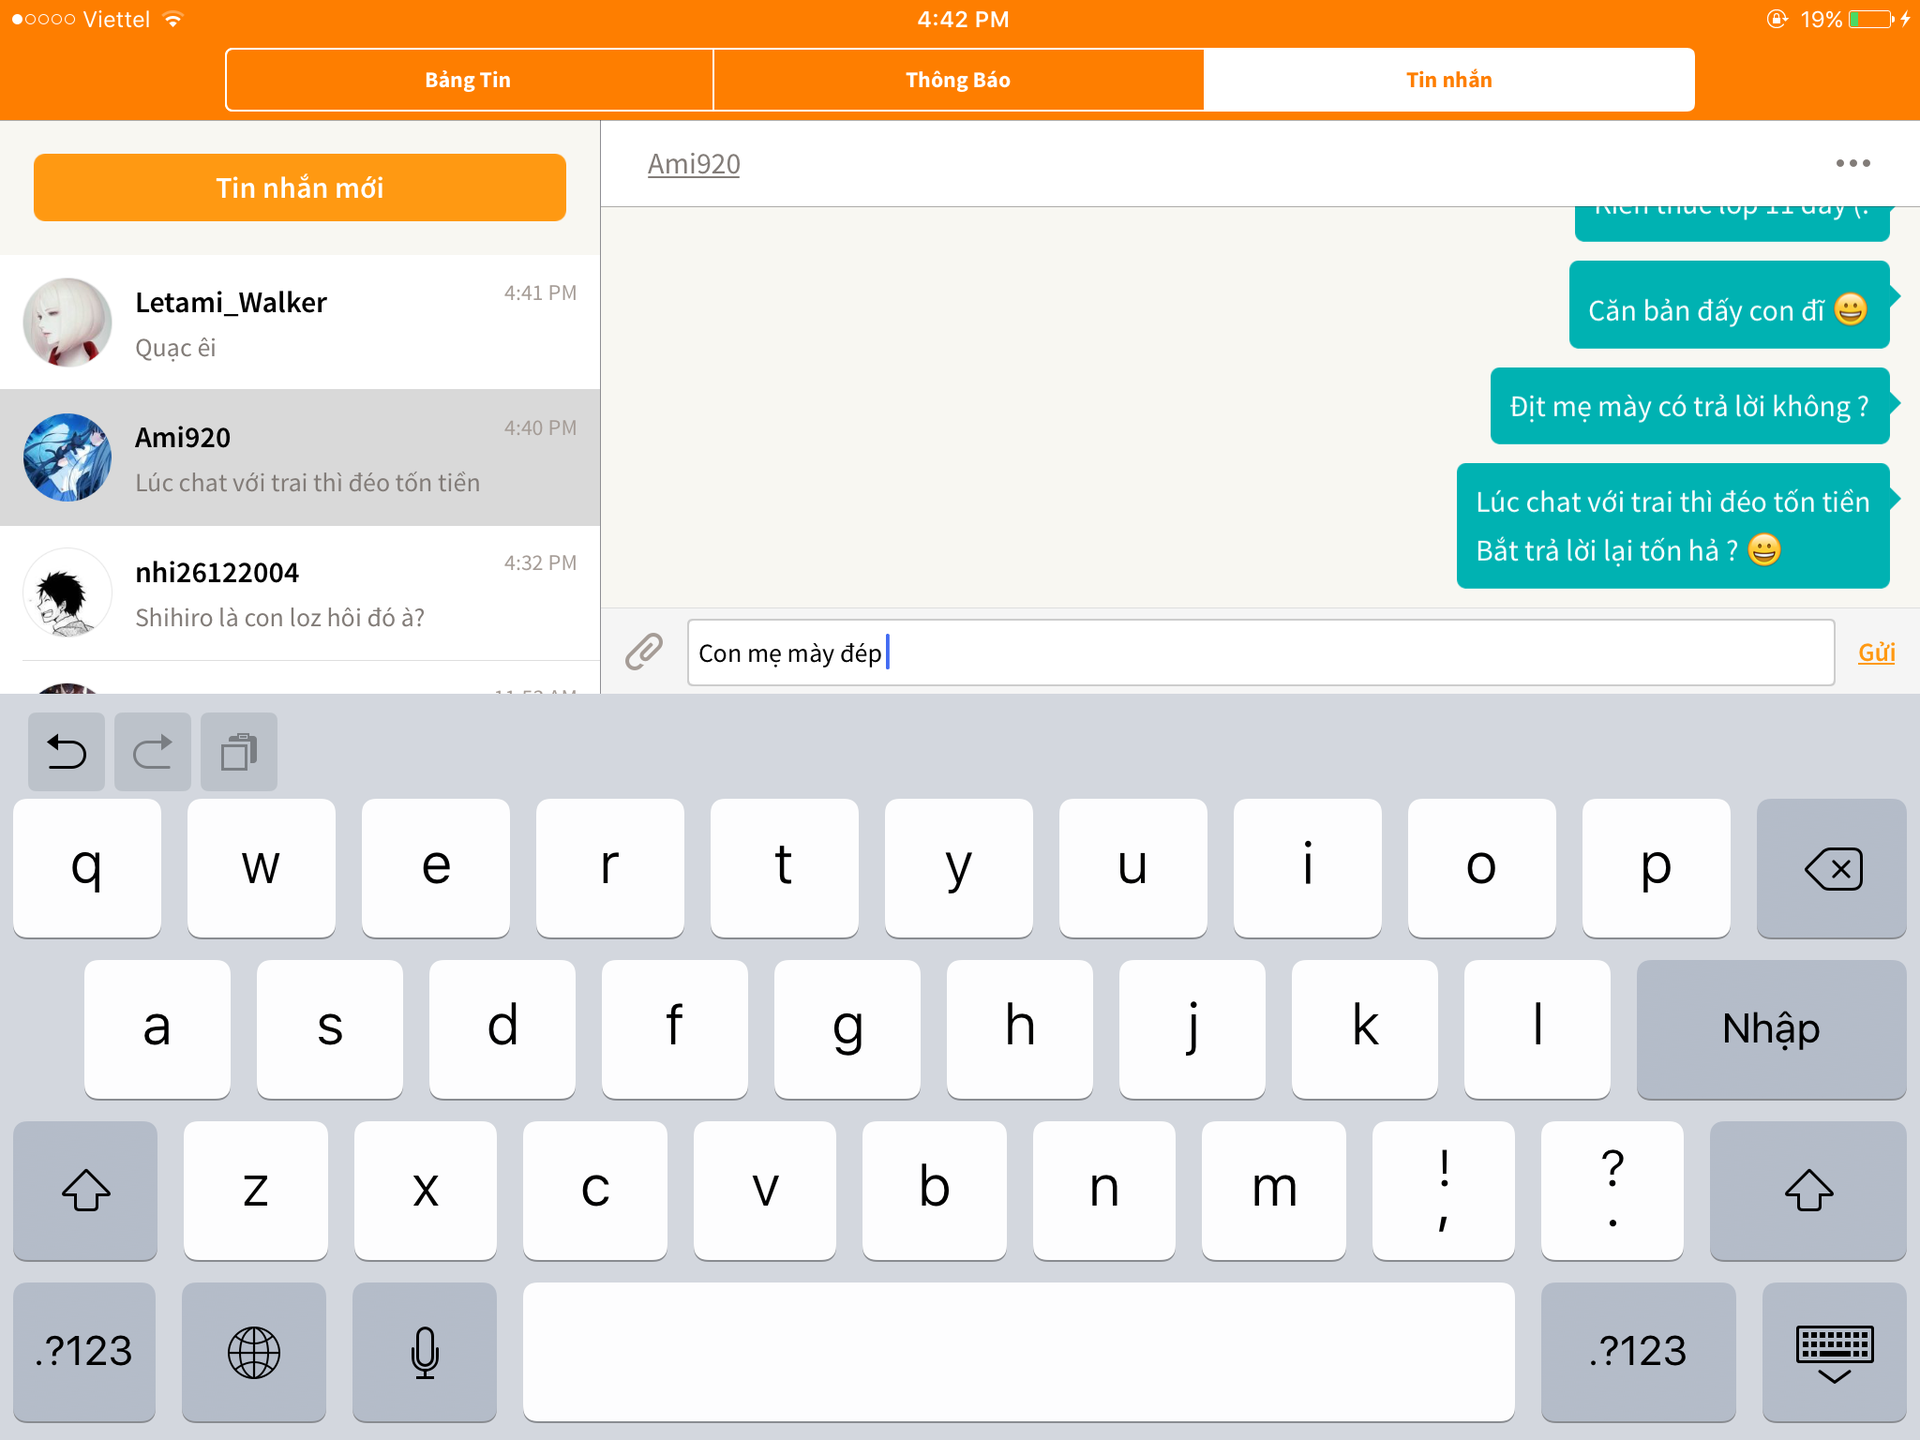Switch to the Thông Báo tab
This screenshot has width=1920, height=1440.
[958, 80]
